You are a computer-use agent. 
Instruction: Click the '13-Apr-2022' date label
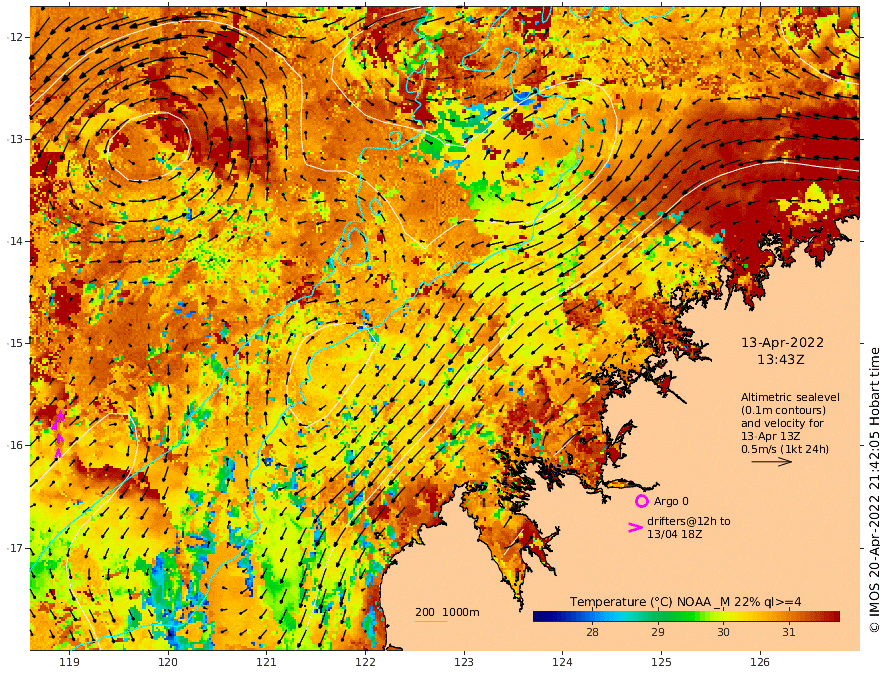click(x=782, y=342)
